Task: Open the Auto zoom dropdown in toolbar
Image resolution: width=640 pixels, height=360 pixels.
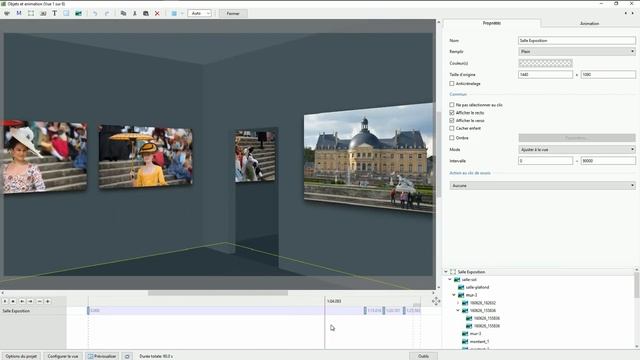Action: [200, 13]
